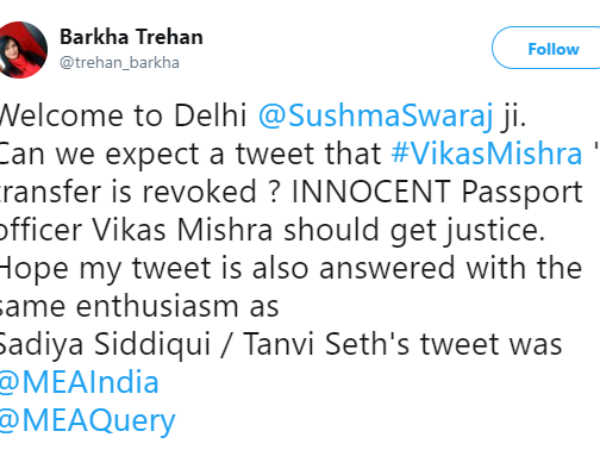Click 'with the' at end of Hope line
Viewport: 600px width, 450px height.
(x=524, y=267)
